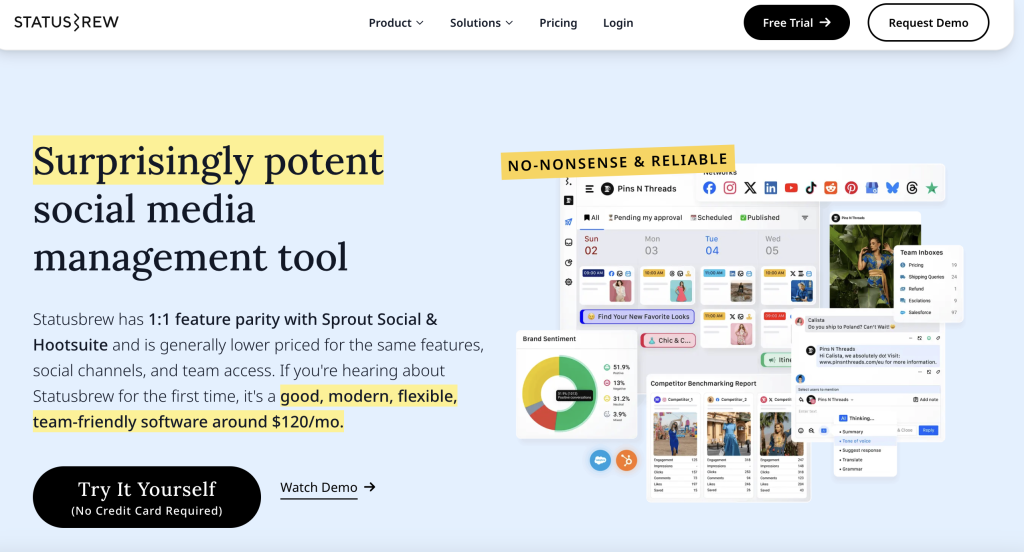Choose Translate in AI menu
The width and height of the screenshot is (1024, 552).
click(x=851, y=460)
